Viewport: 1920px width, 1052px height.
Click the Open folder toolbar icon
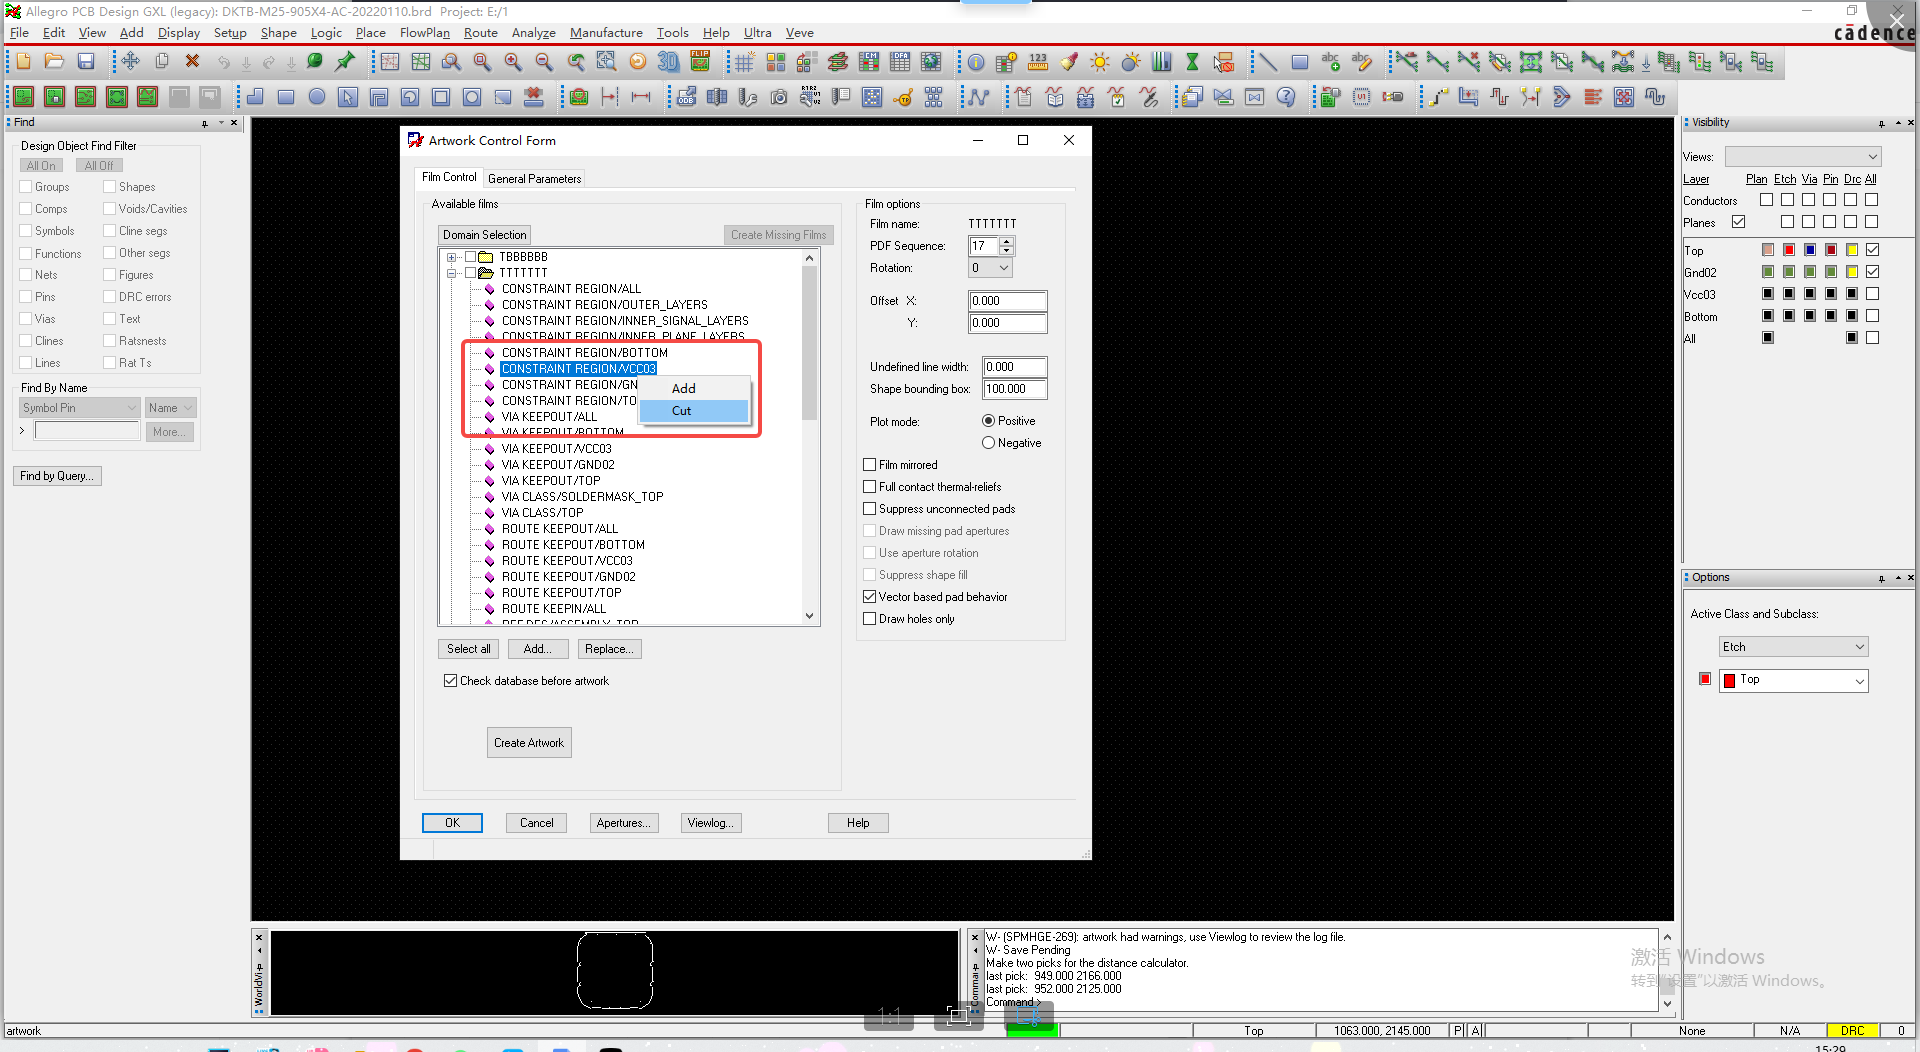(55, 62)
